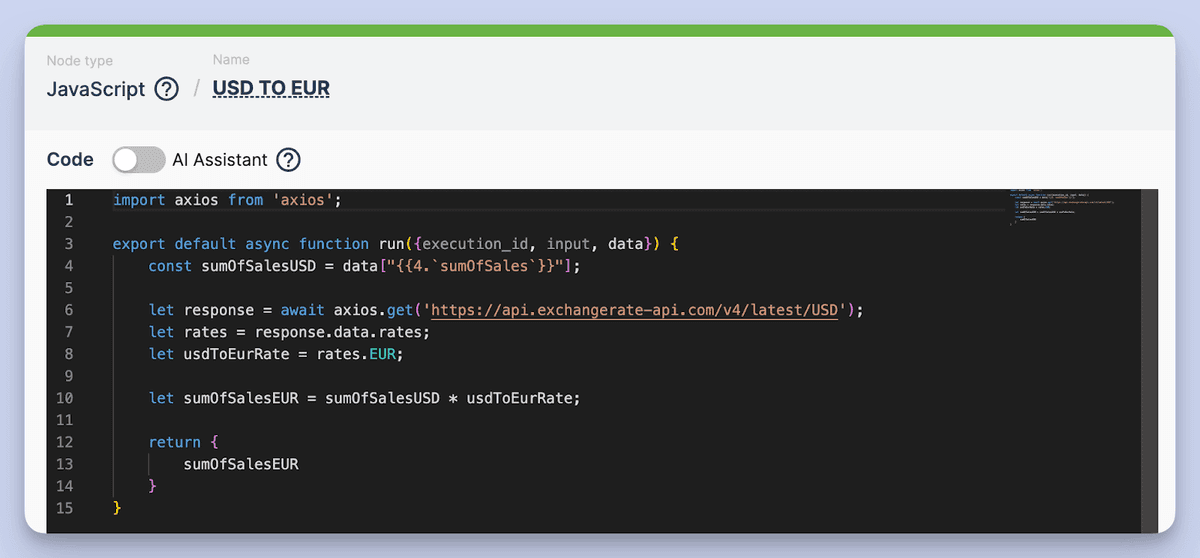Image resolution: width=1200 pixels, height=558 pixels.
Task: Enable the AI Assistant toggle
Action: [x=138, y=160]
